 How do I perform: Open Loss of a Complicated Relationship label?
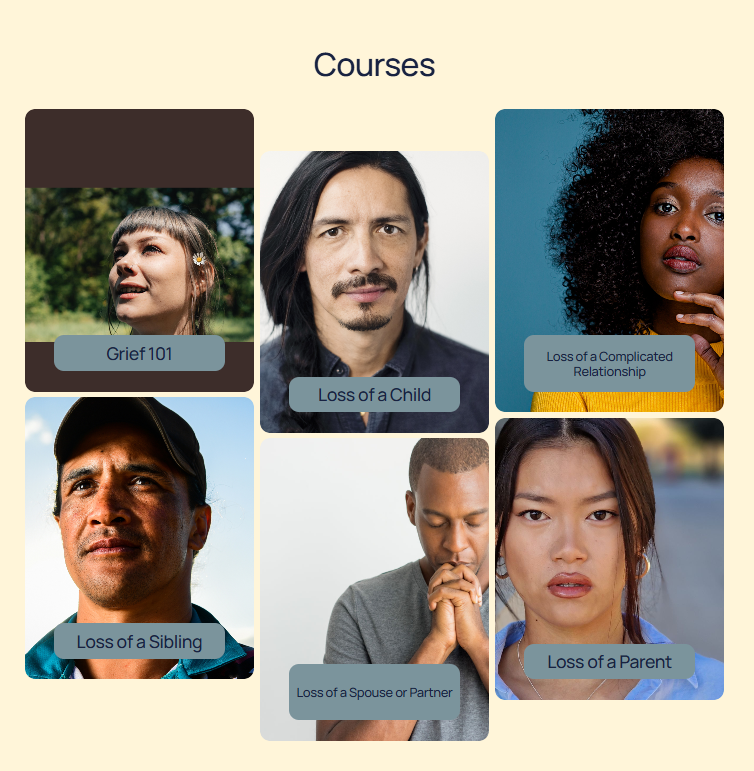click(609, 363)
